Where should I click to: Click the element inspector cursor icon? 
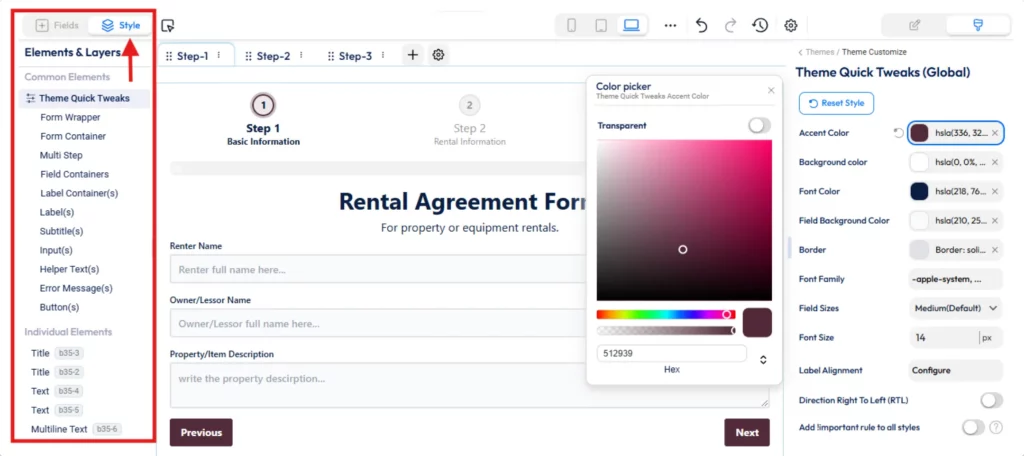point(168,26)
